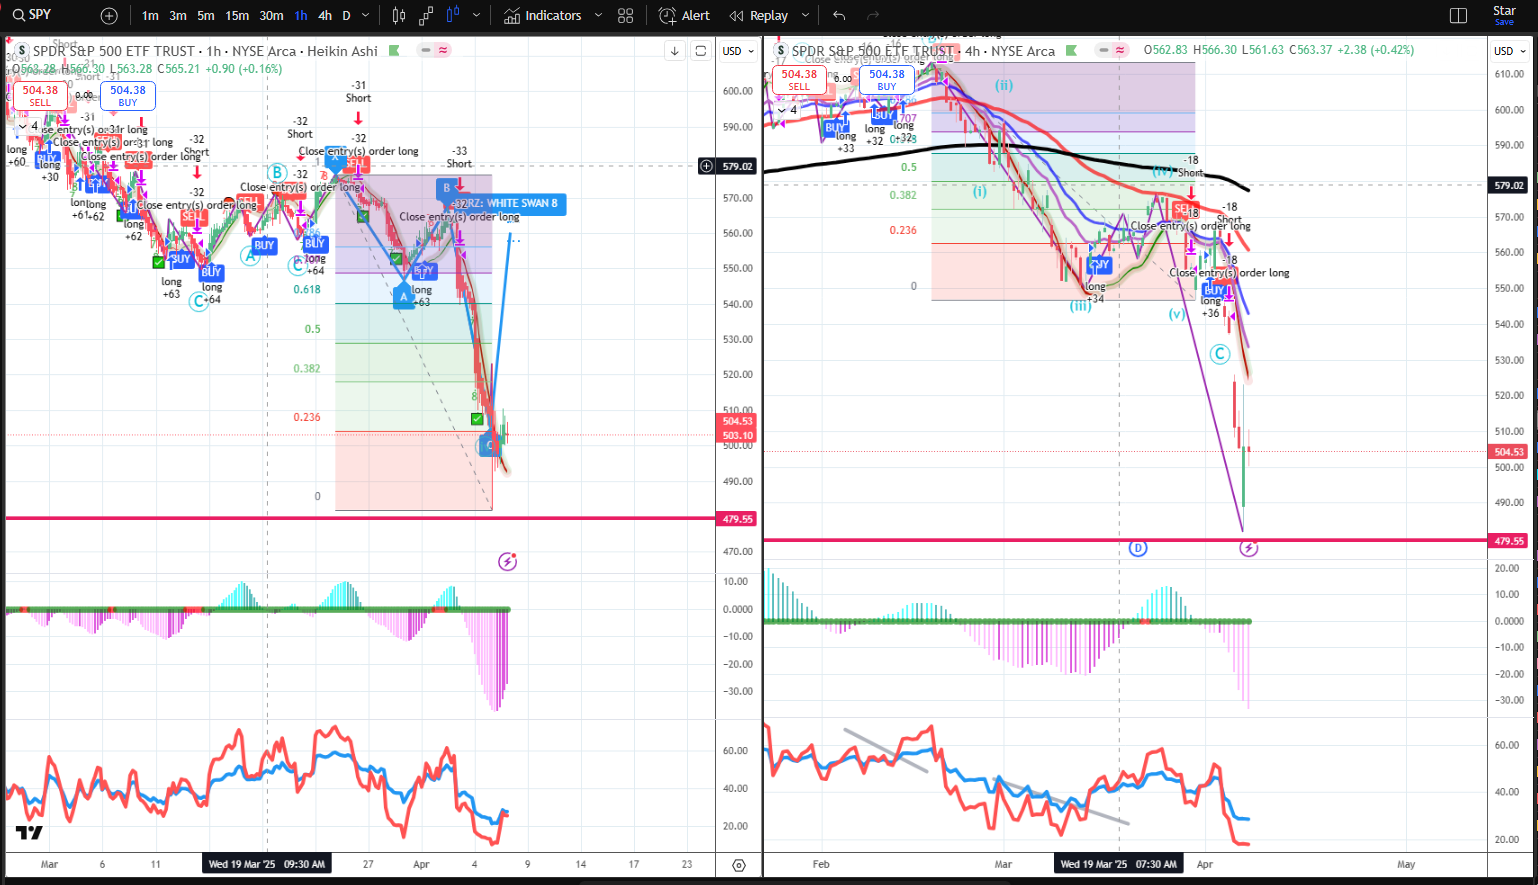Viewport: 1538px width, 885px height.
Task: Click the 504.53 current price label on the 4h axis
Action: (1509, 452)
